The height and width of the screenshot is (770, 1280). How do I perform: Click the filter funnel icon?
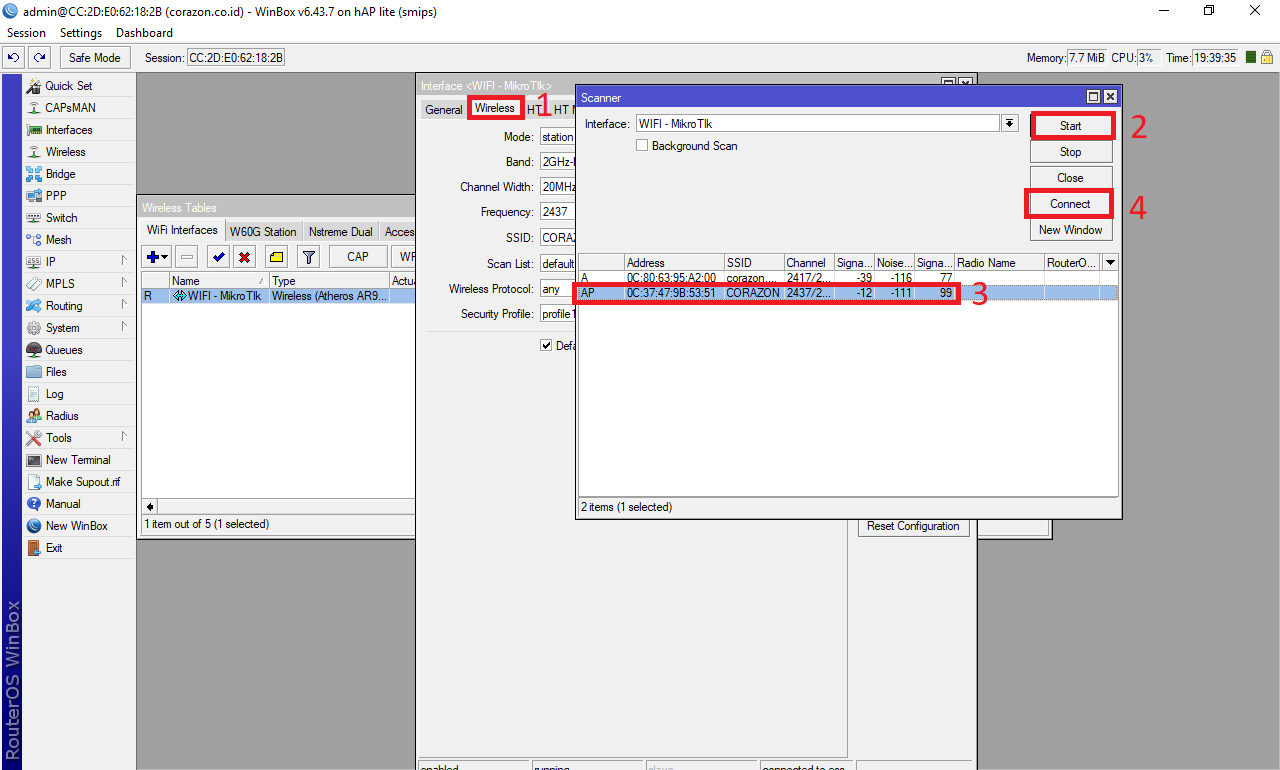pos(308,256)
